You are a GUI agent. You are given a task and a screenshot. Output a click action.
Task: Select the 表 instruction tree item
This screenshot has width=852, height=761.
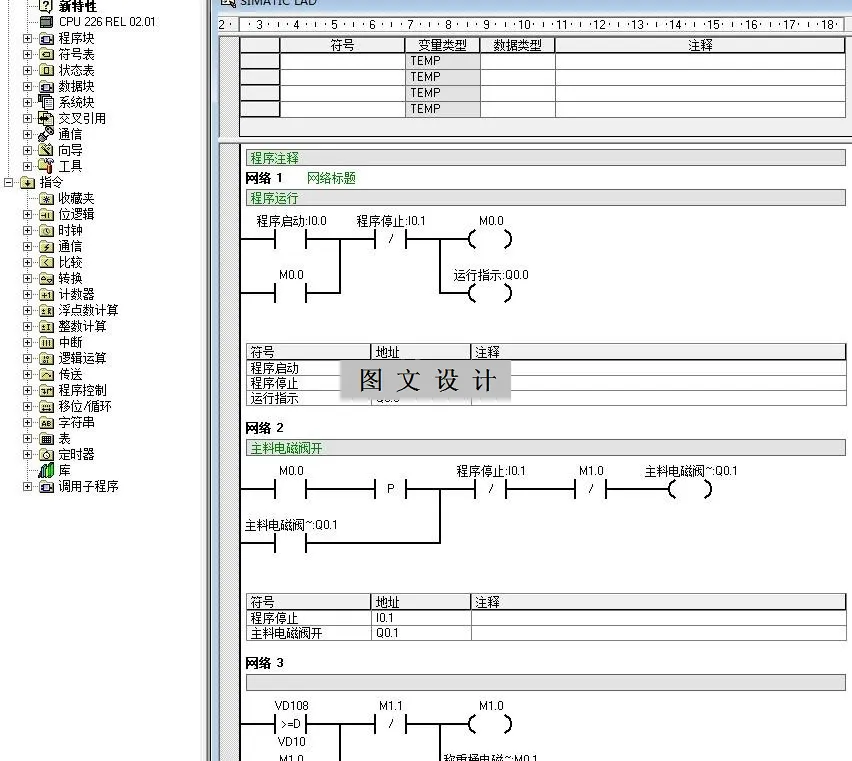click(x=64, y=438)
